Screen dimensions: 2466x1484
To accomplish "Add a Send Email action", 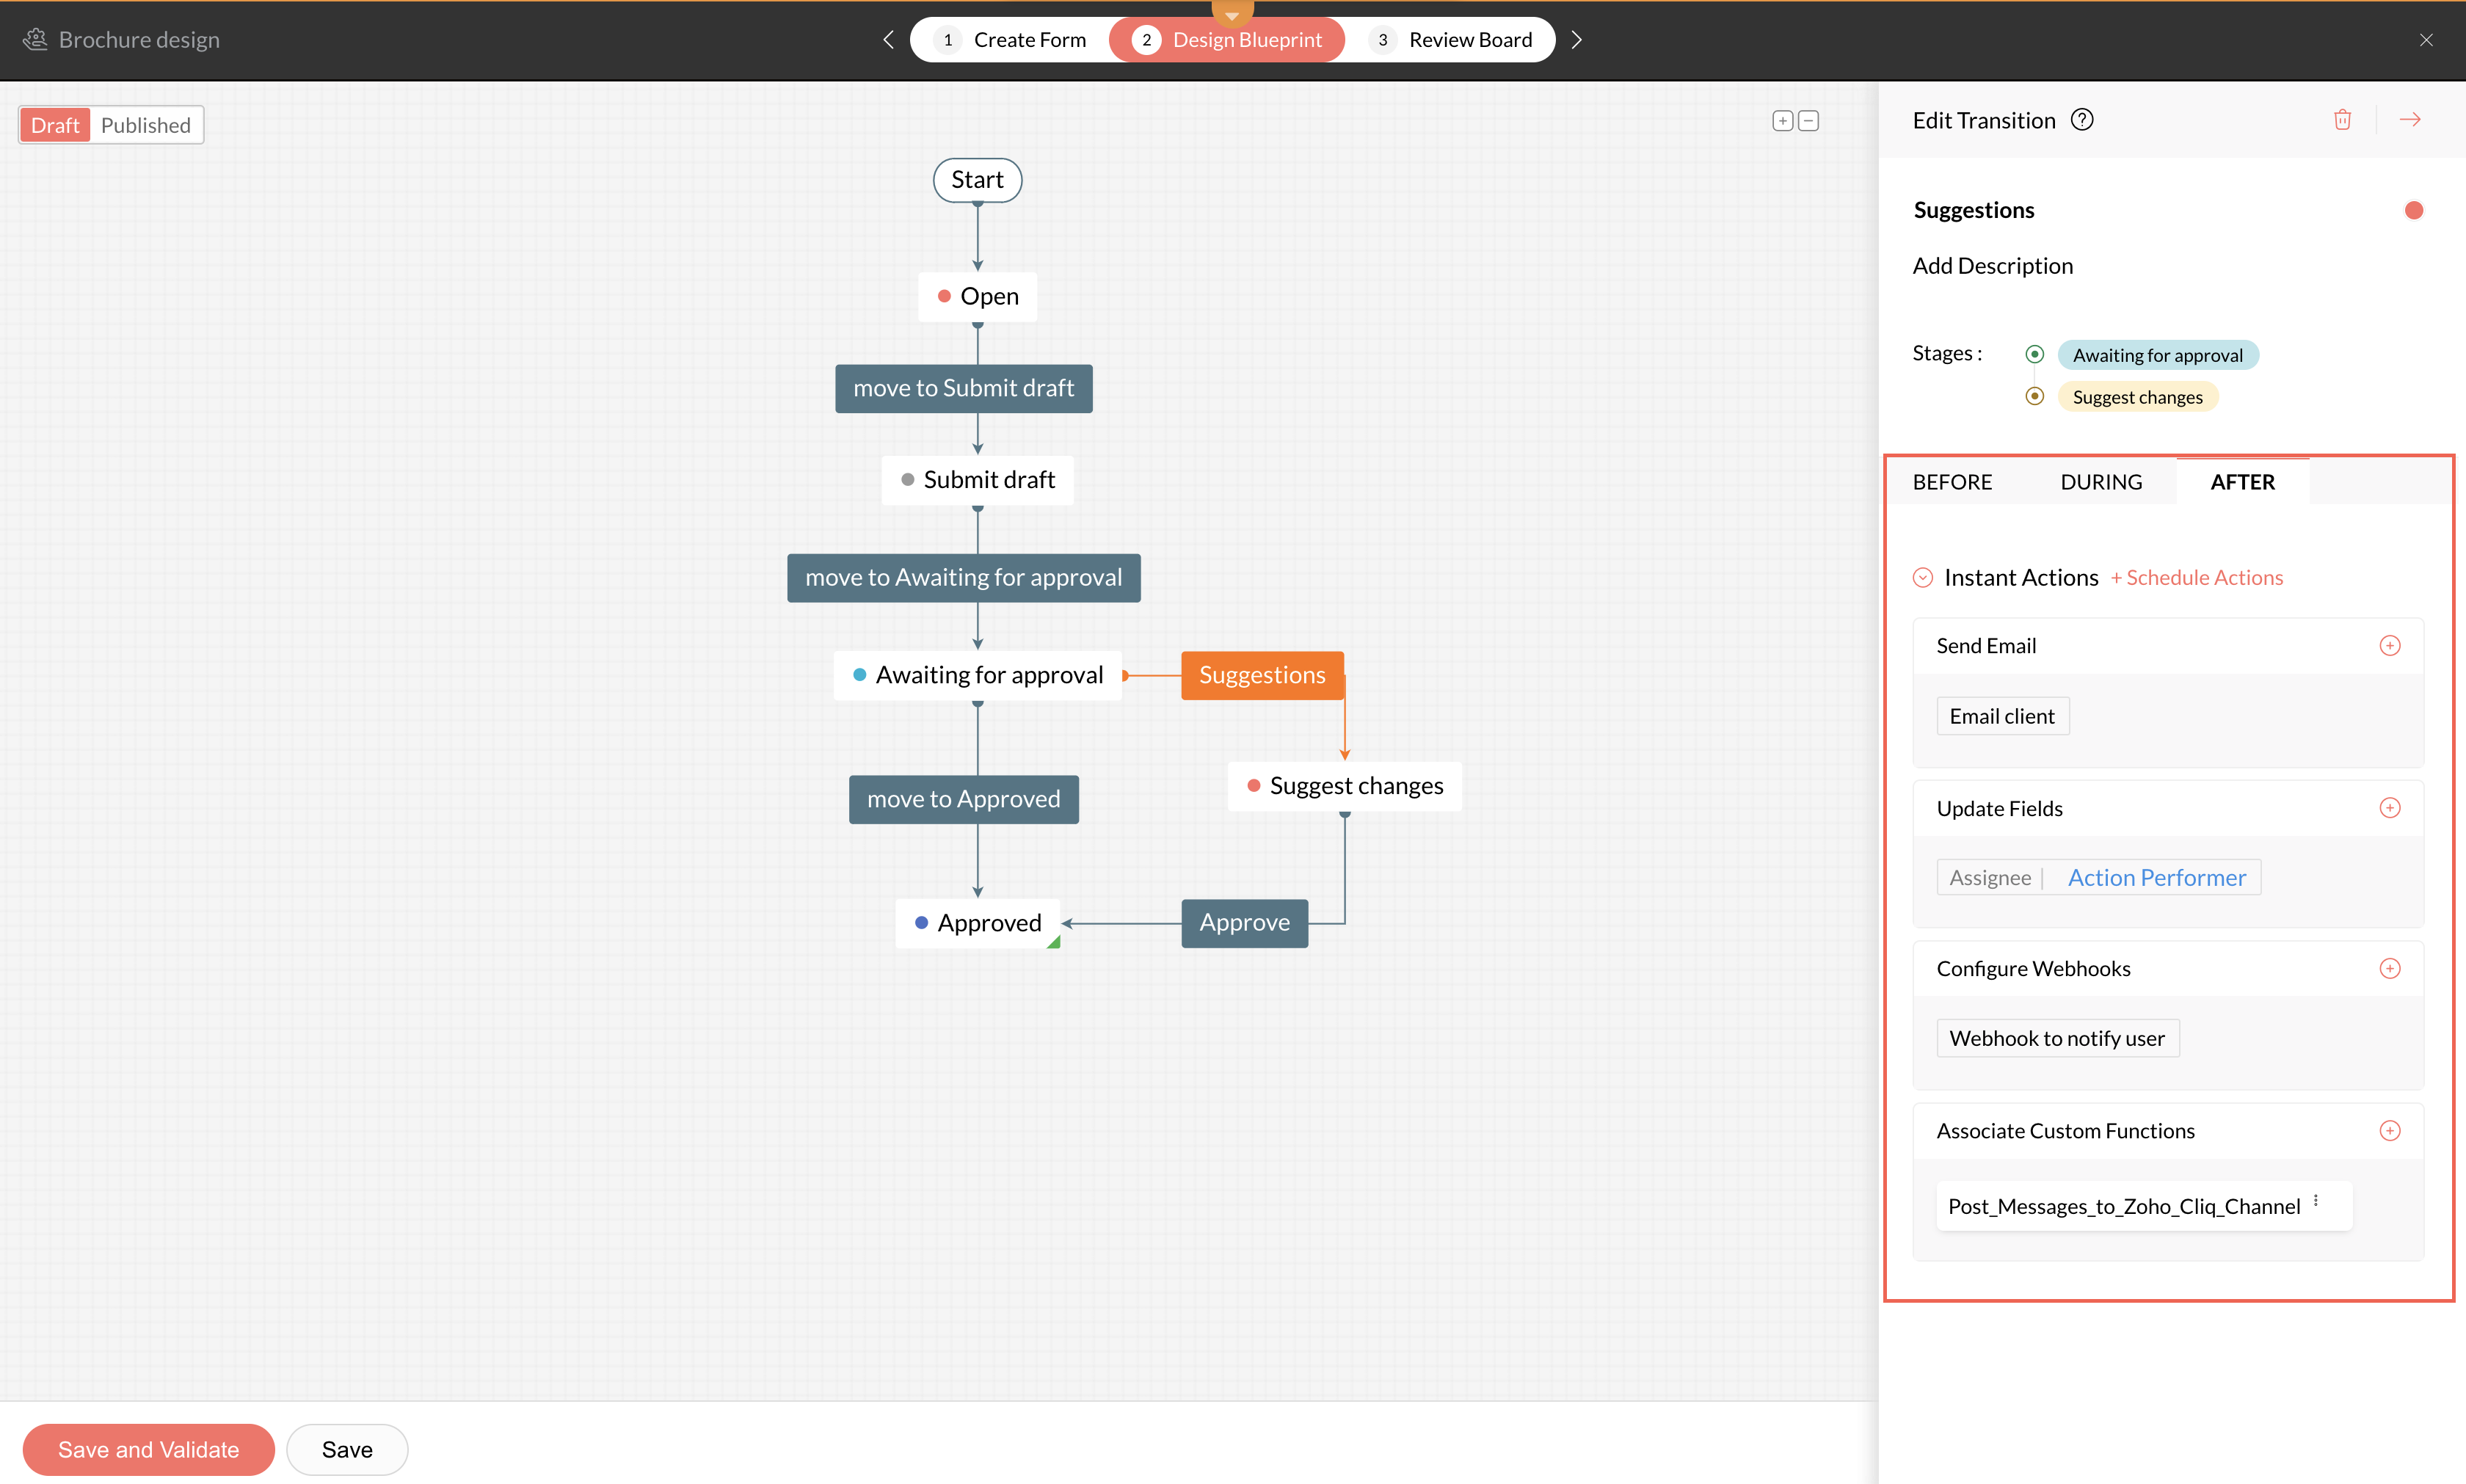I will pos(2389,646).
